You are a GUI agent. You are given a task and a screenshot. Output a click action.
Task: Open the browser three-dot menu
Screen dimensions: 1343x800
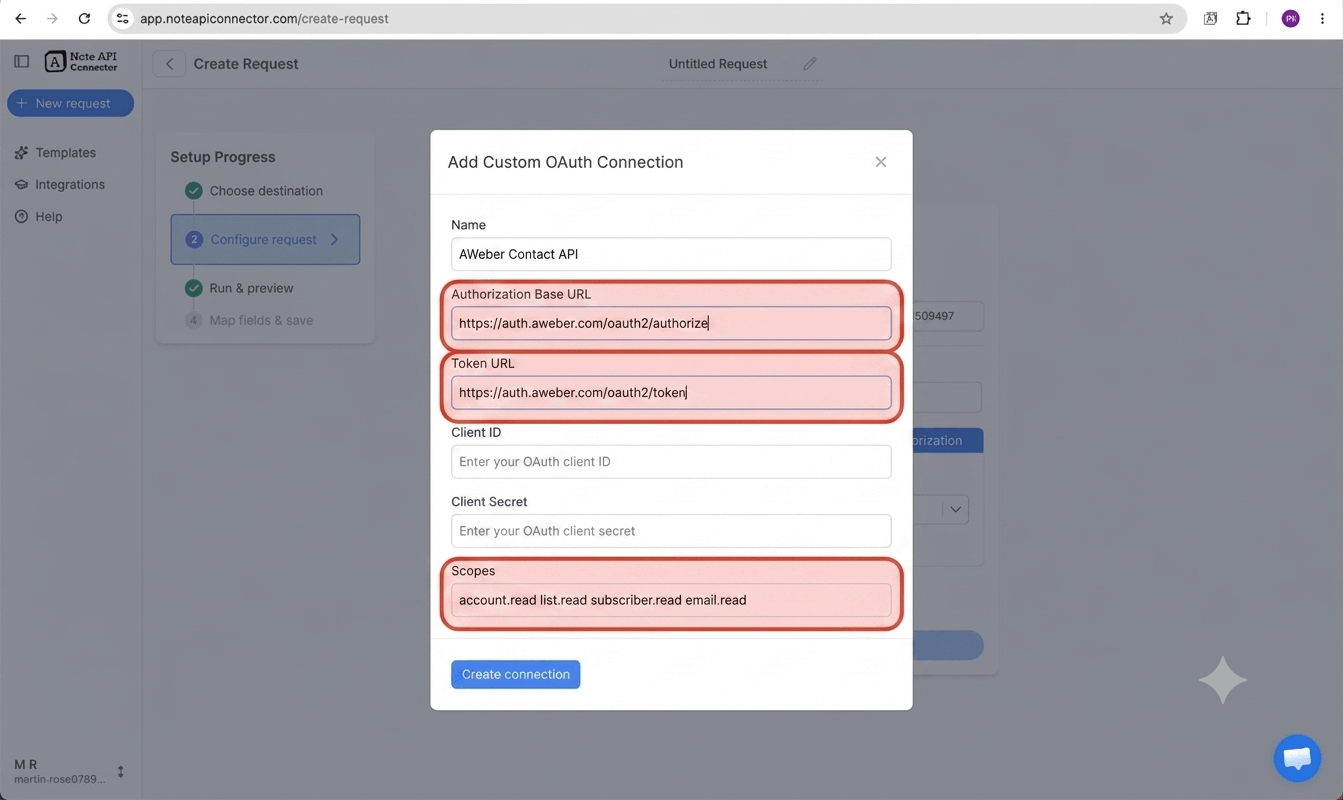tap(1322, 18)
